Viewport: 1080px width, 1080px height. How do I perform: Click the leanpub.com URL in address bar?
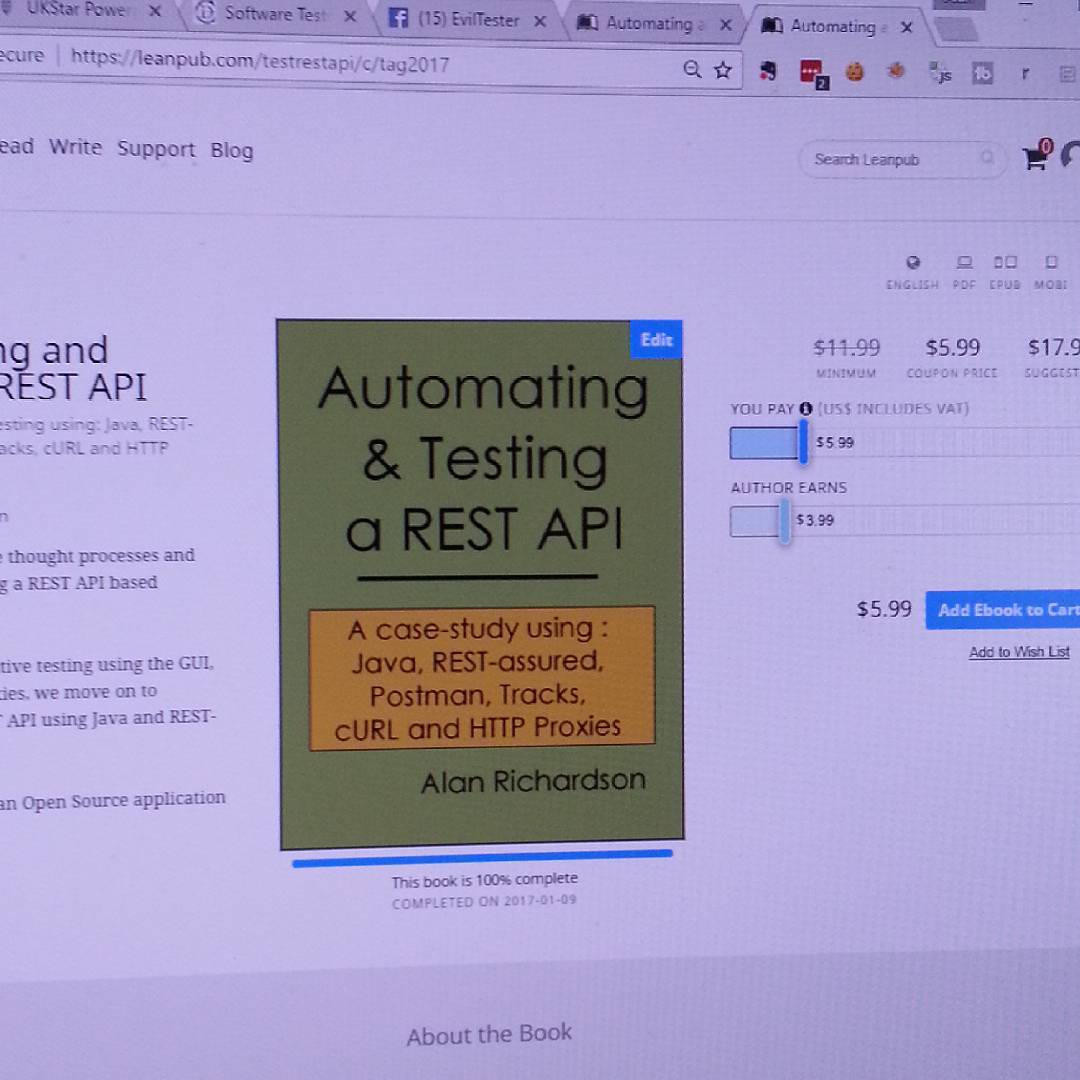[260, 61]
